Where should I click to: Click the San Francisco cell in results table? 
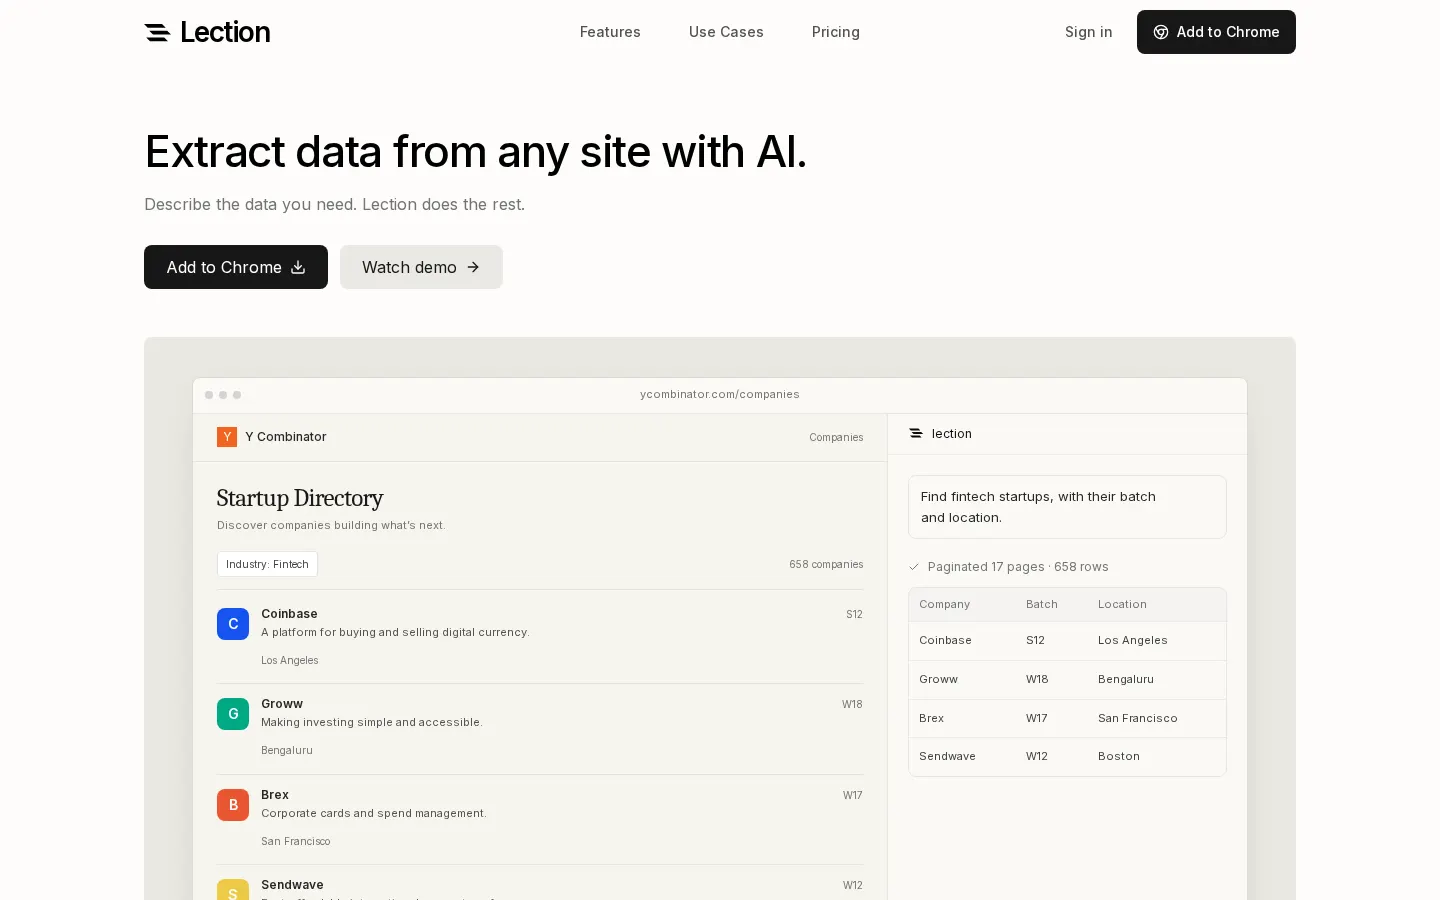click(1138, 718)
